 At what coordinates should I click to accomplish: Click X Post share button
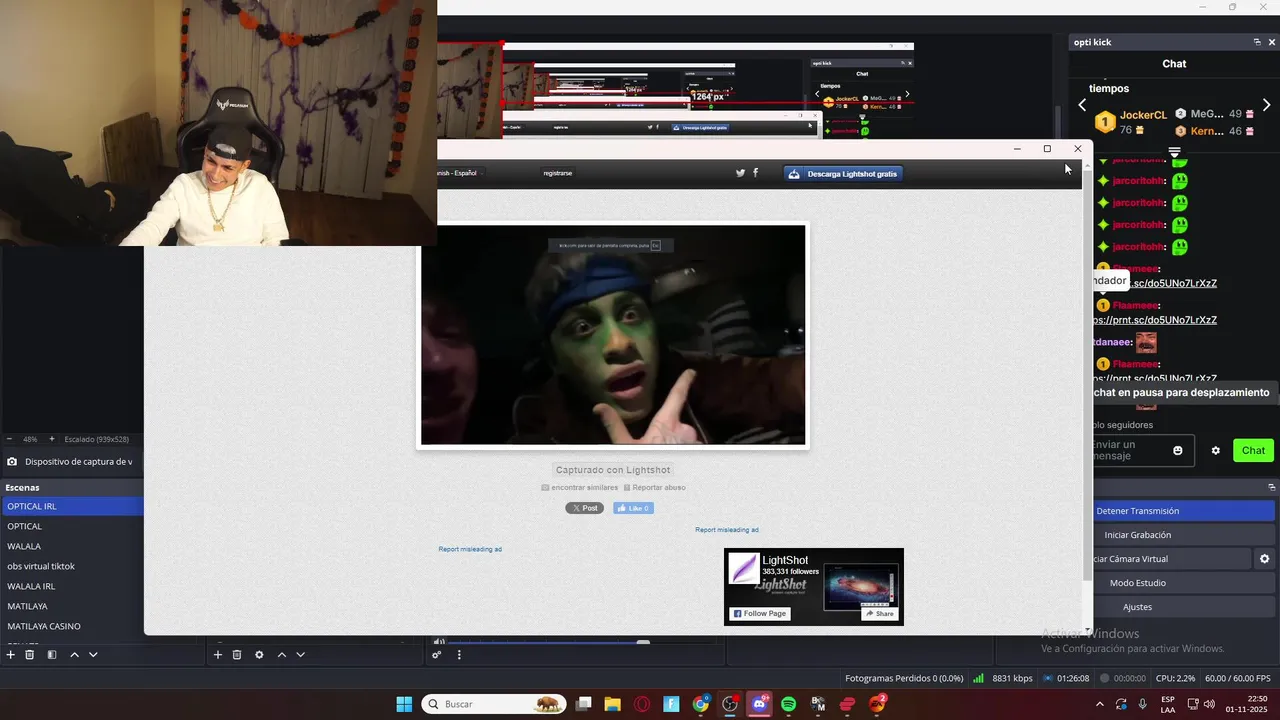(x=585, y=508)
